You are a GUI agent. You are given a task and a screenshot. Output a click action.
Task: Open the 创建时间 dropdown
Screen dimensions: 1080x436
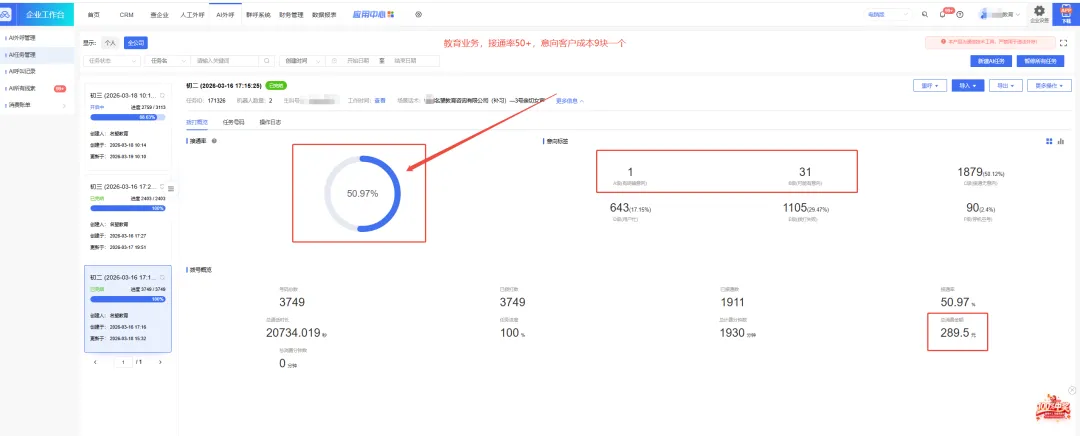[x=303, y=61]
